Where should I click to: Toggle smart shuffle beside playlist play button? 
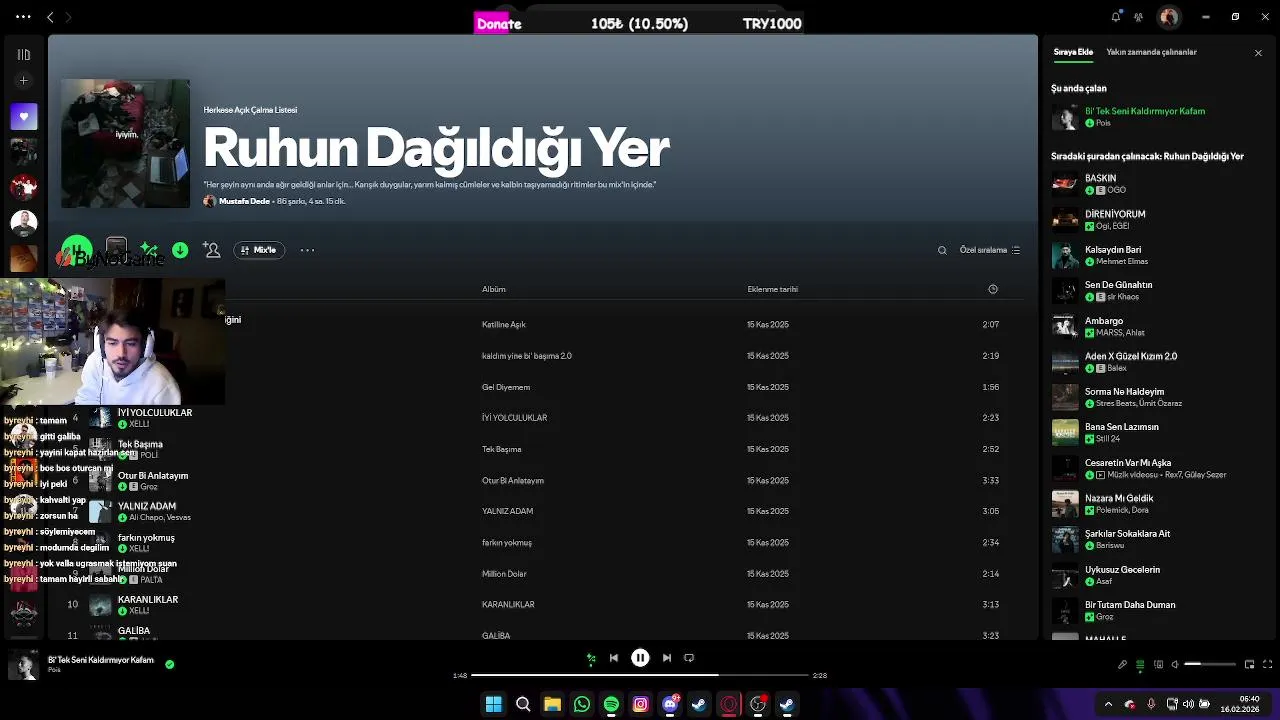(x=149, y=250)
